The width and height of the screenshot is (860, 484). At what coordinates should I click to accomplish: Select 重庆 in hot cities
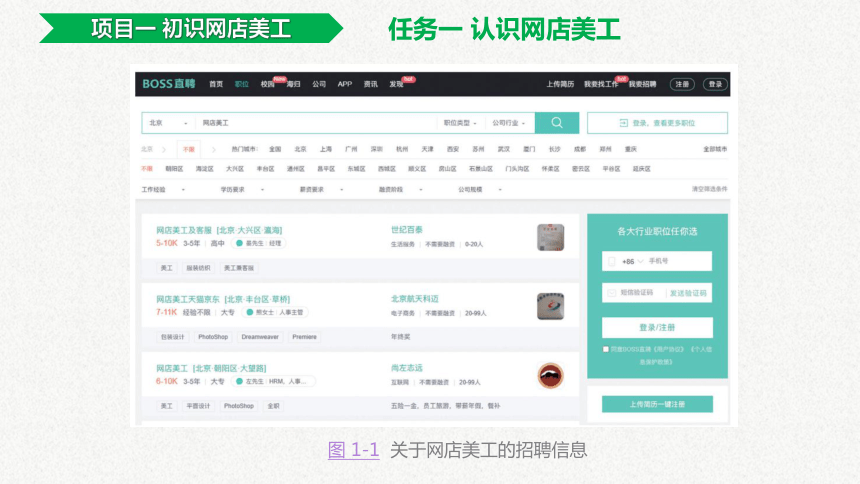(631, 149)
